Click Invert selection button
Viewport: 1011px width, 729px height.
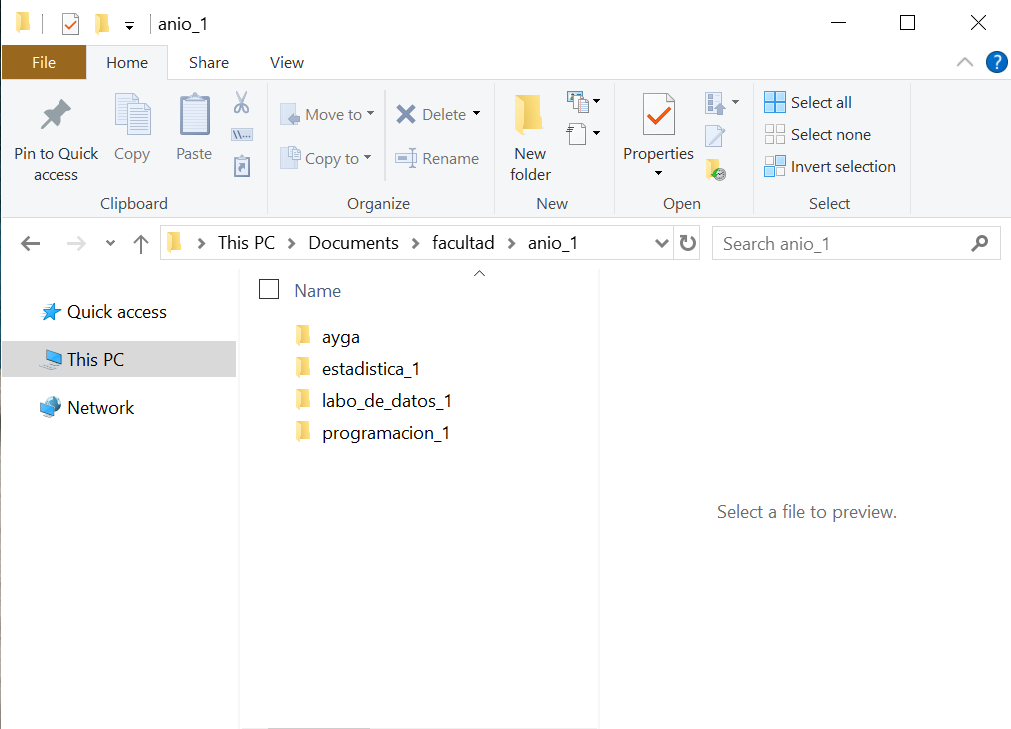830,166
